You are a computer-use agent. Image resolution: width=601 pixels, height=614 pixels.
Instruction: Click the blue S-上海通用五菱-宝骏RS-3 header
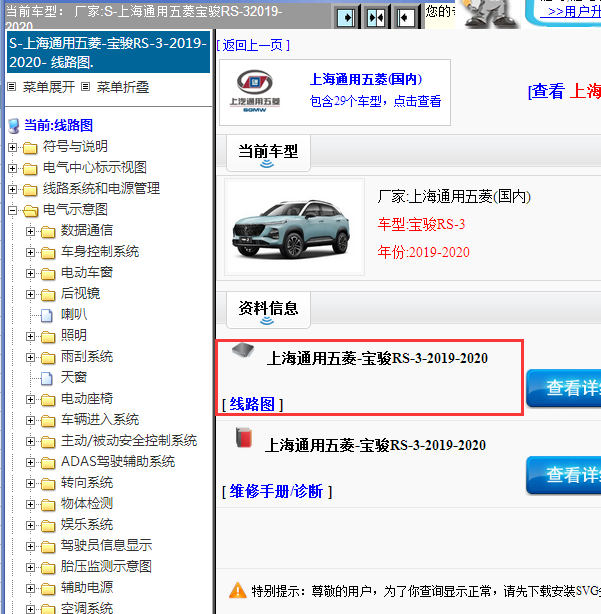coord(108,52)
